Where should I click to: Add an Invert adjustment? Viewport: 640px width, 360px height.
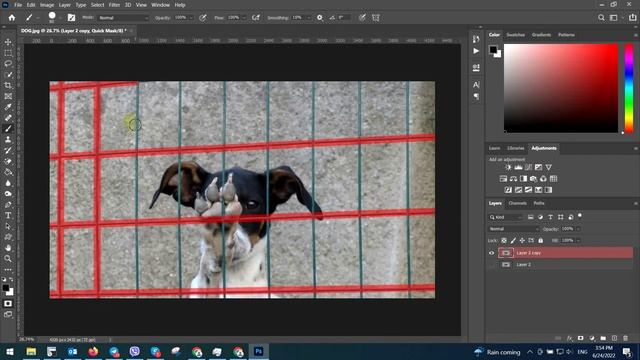click(x=508, y=190)
